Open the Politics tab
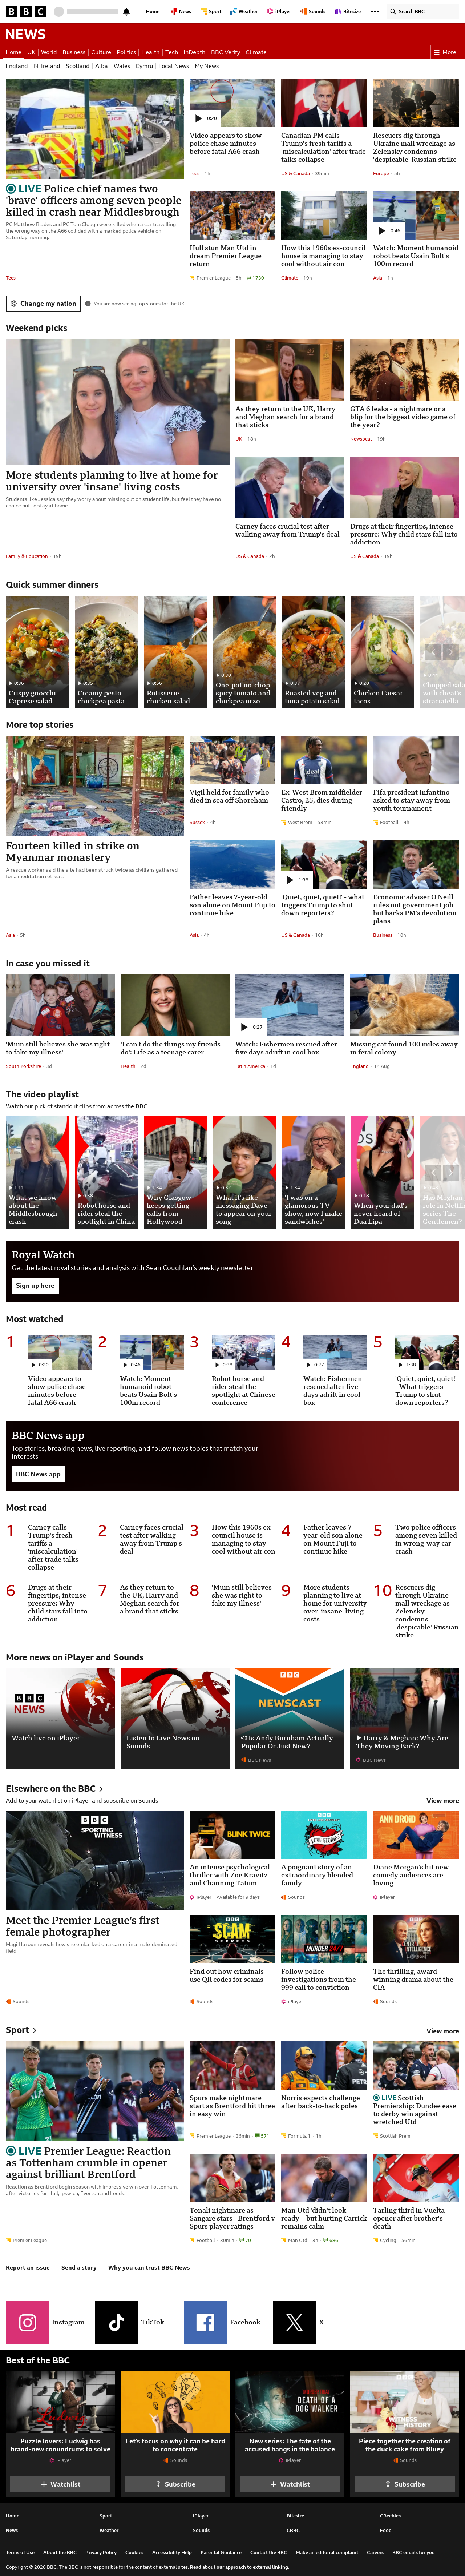Screen dimensions: 465x2576 pyautogui.click(x=126, y=52)
